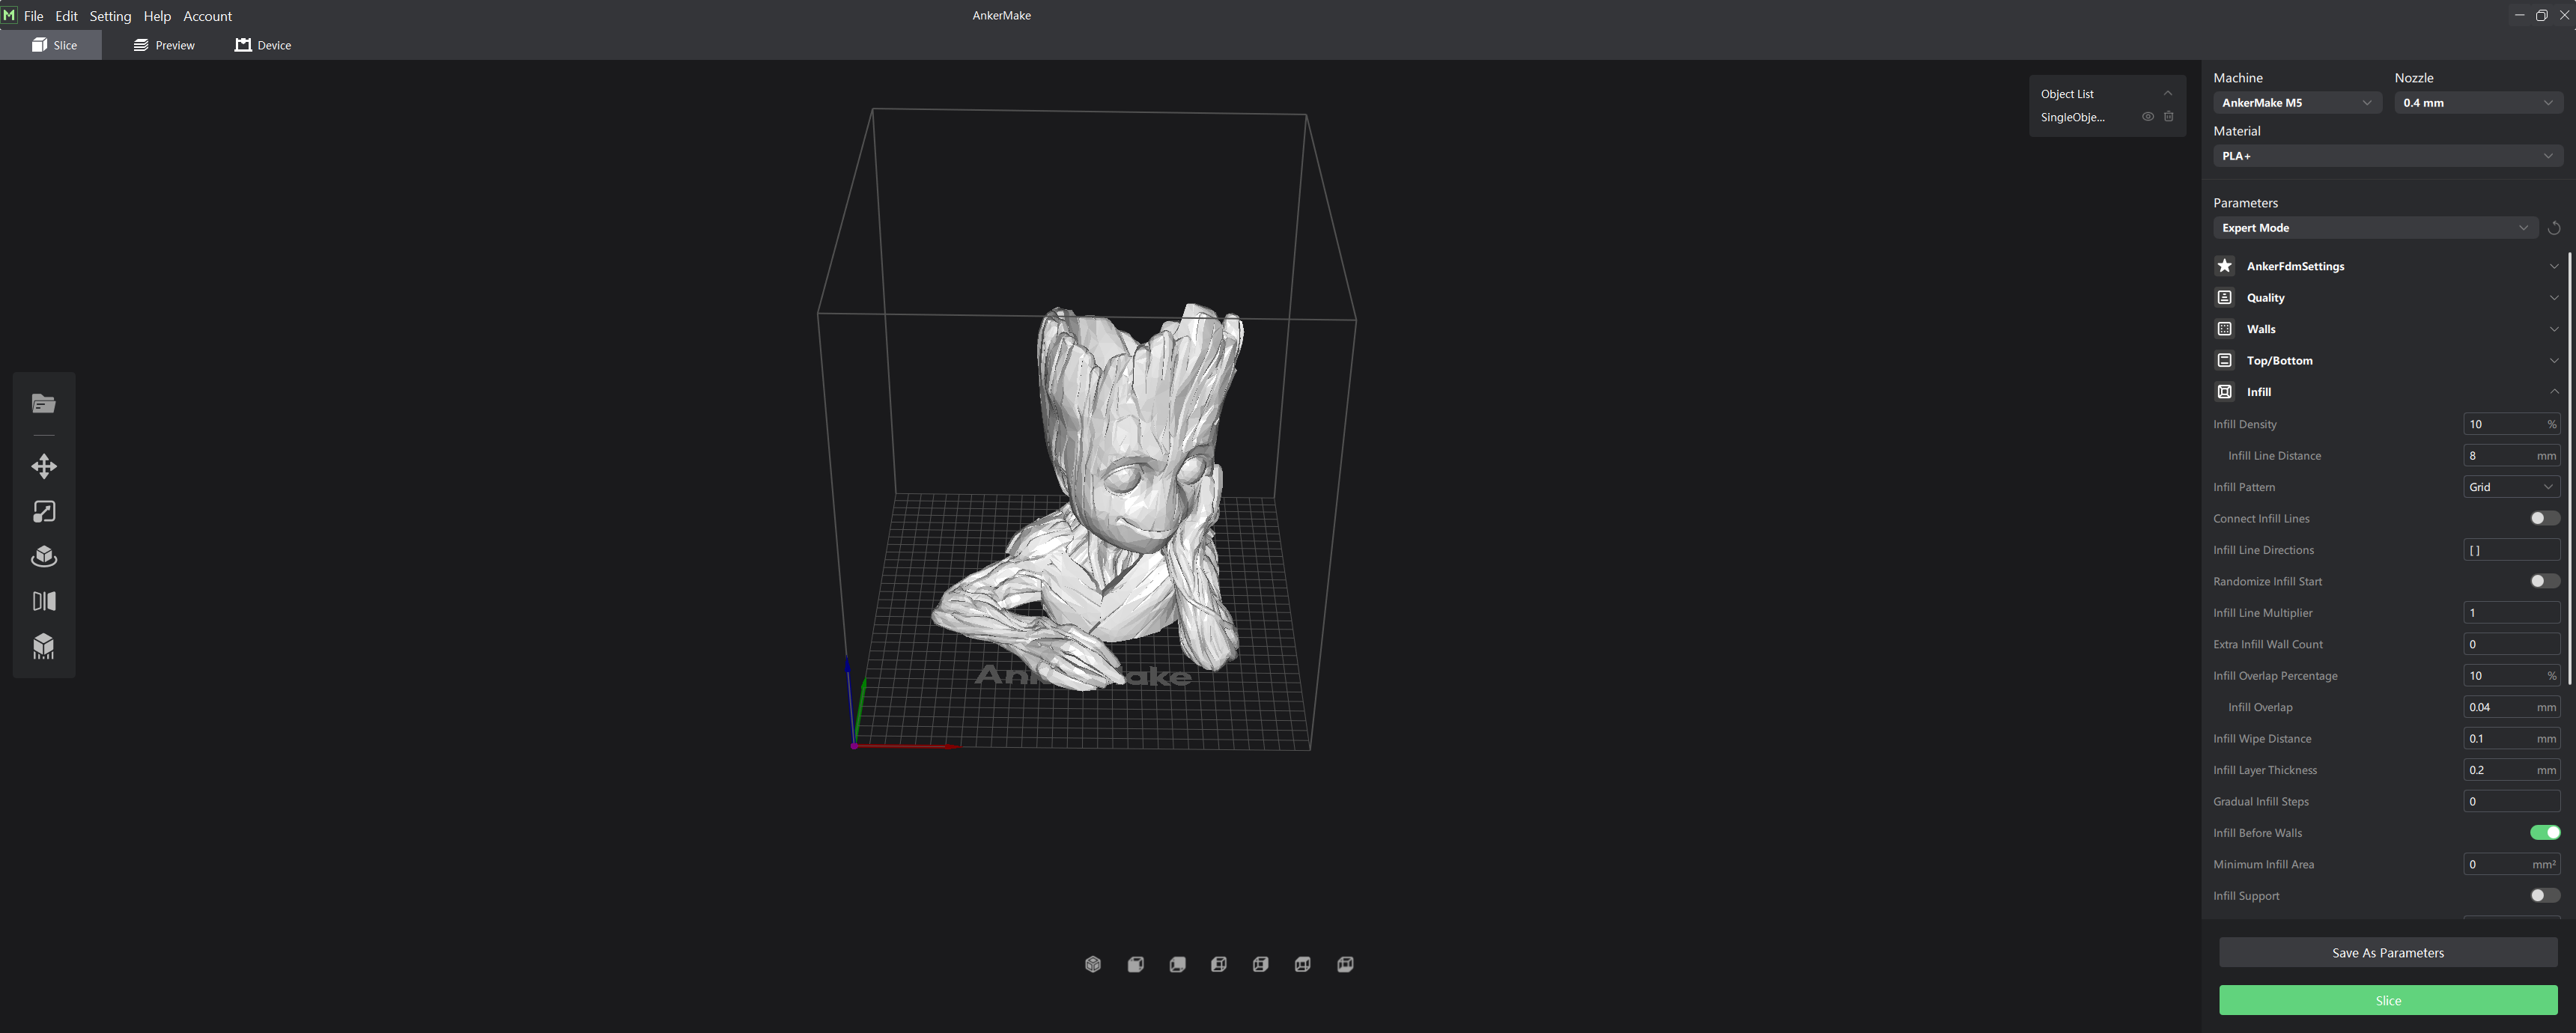Open the Setting menu

tap(110, 16)
